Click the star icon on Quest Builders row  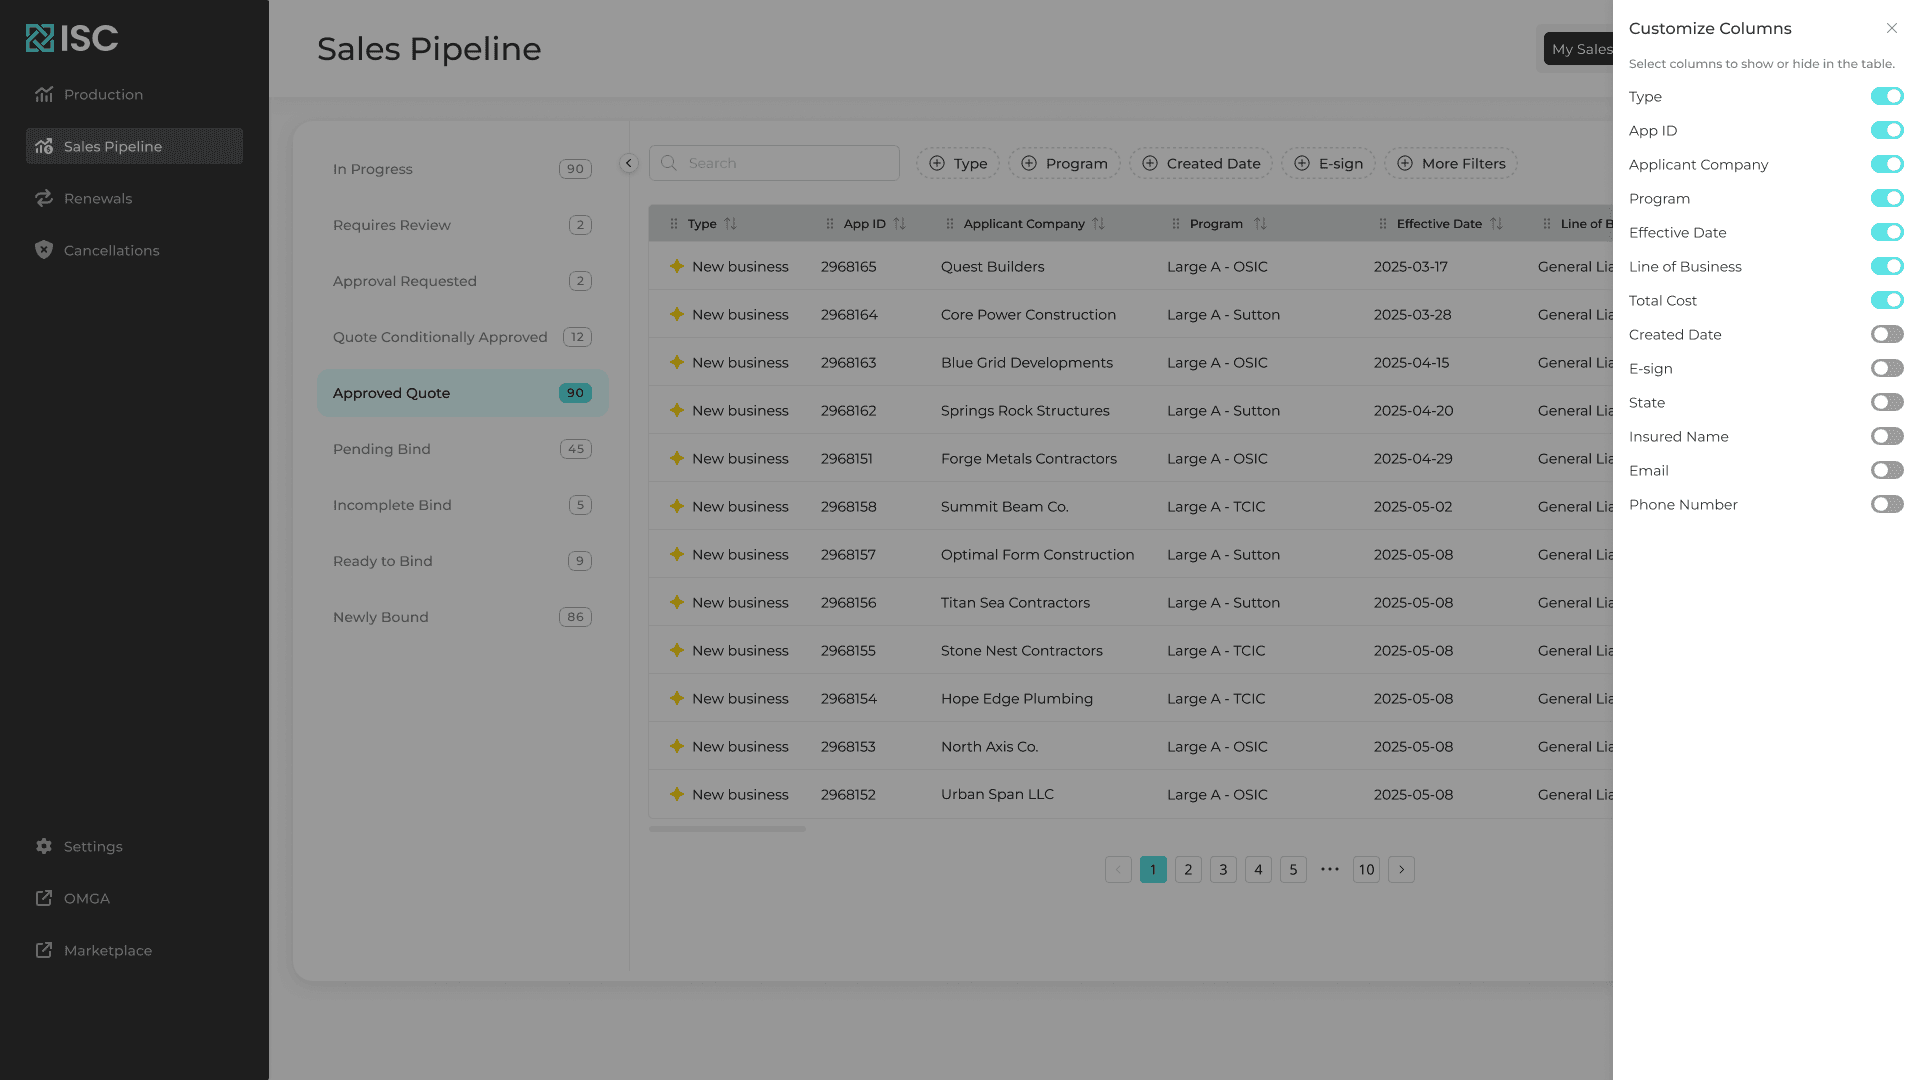click(677, 266)
